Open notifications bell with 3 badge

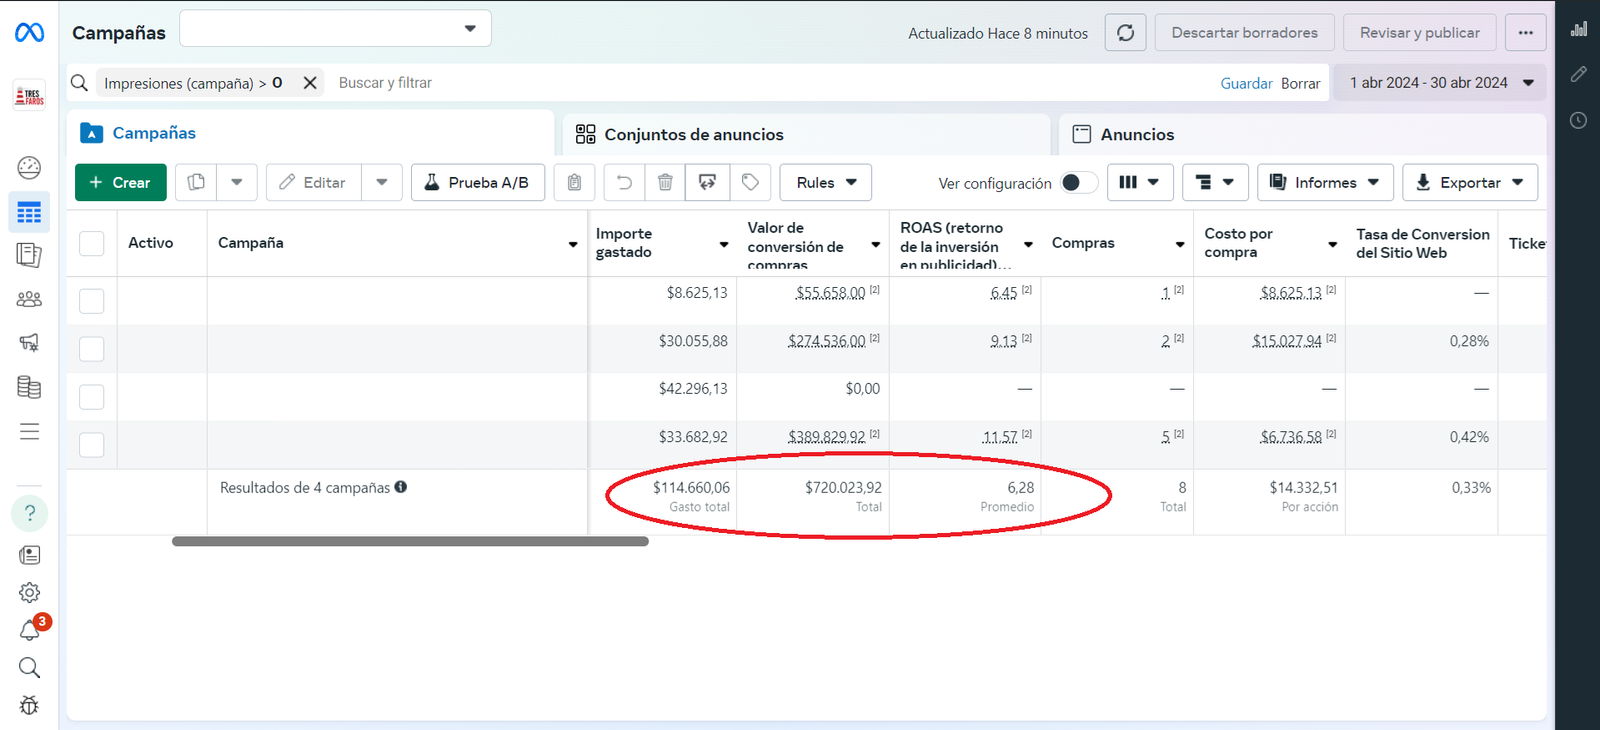[31, 629]
